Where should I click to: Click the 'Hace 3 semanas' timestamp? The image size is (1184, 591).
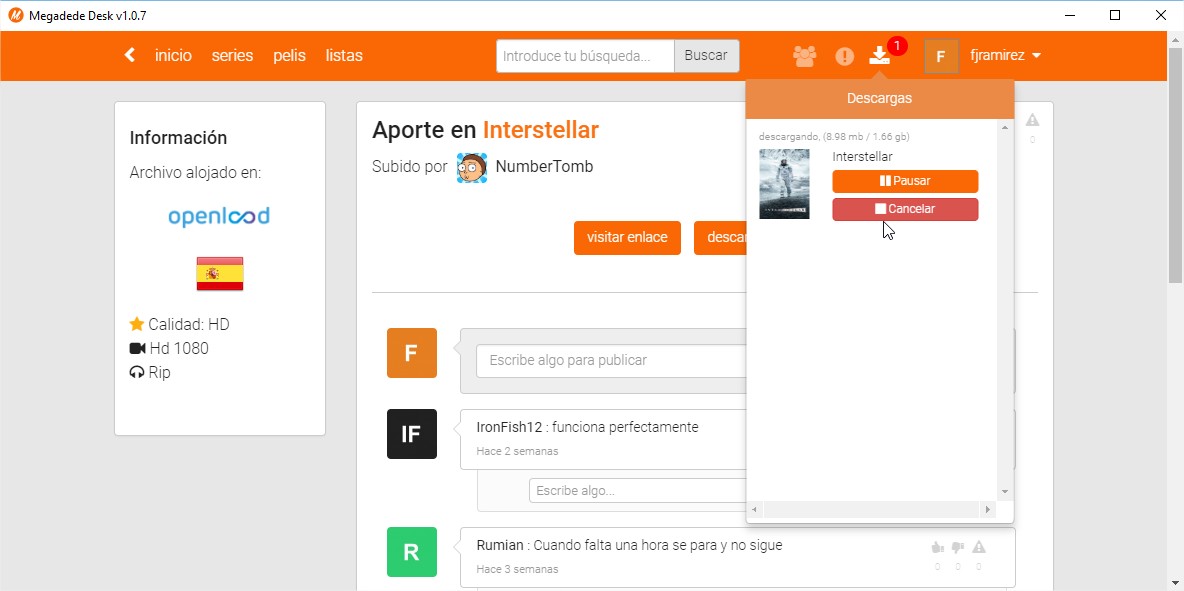tap(517, 569)
